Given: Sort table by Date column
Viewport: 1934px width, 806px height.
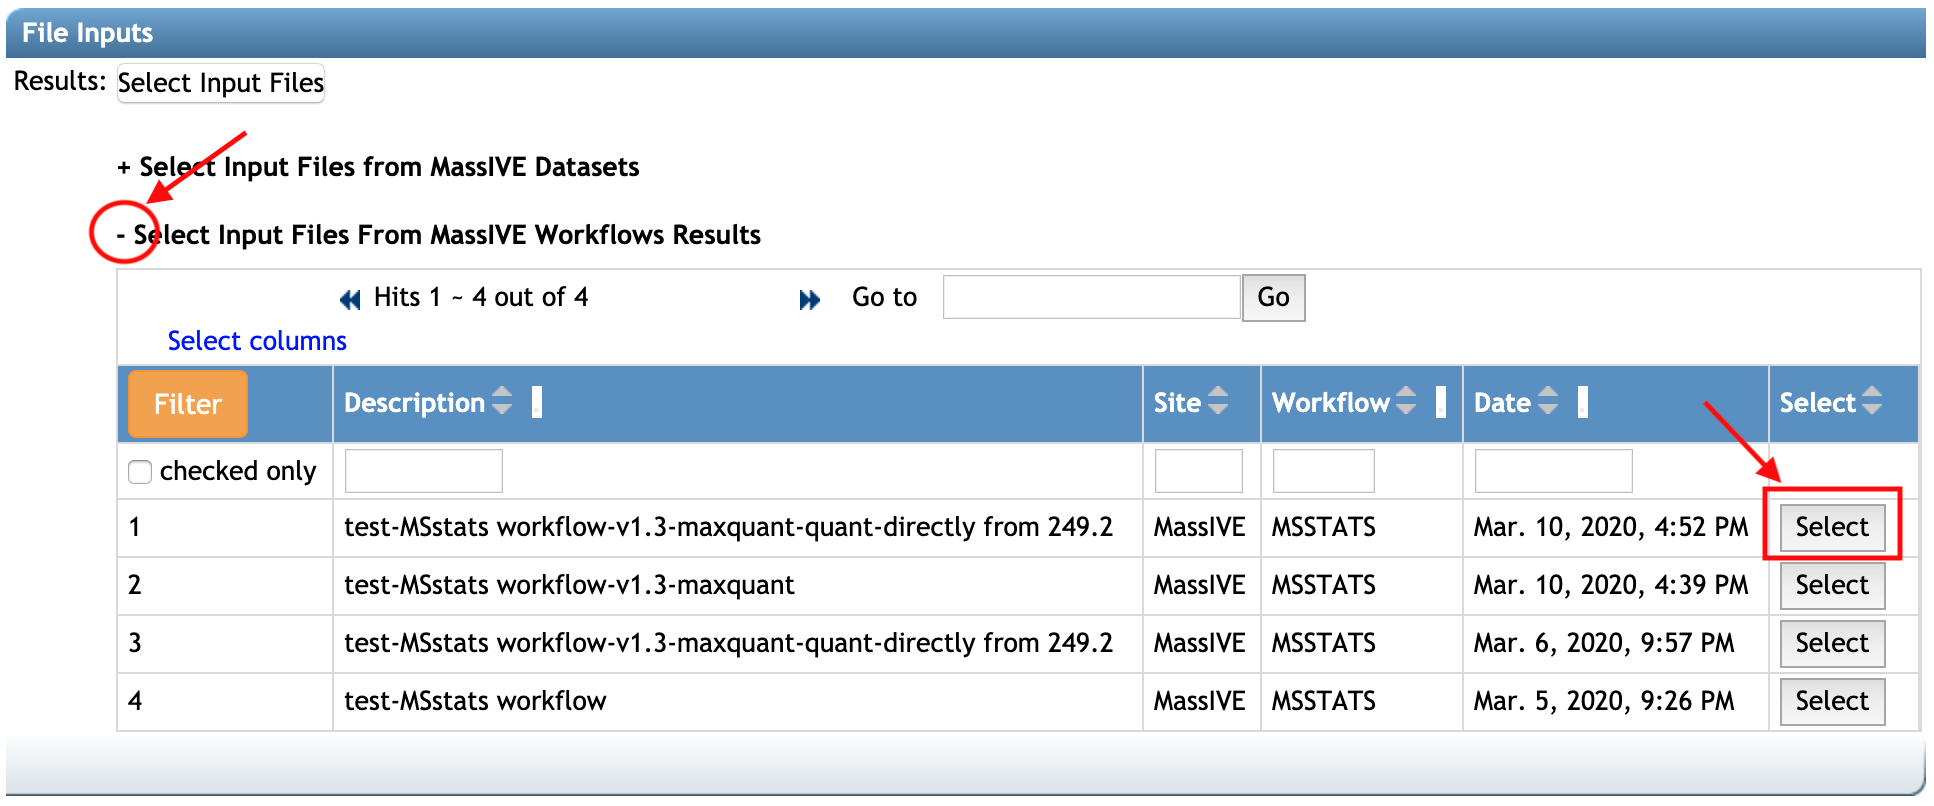Looking at the screenshot, I should click(1547, 402).
